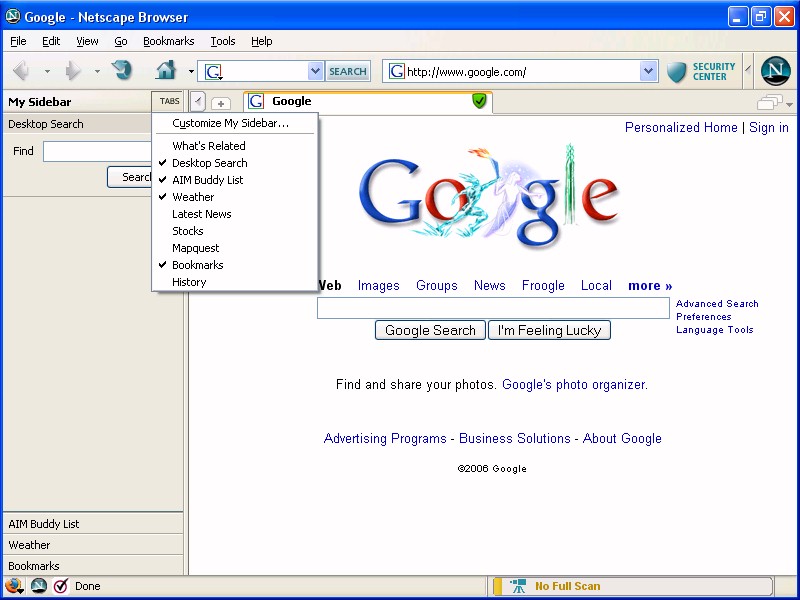Open Google's photo organizer link

click(x=574, y=384)
